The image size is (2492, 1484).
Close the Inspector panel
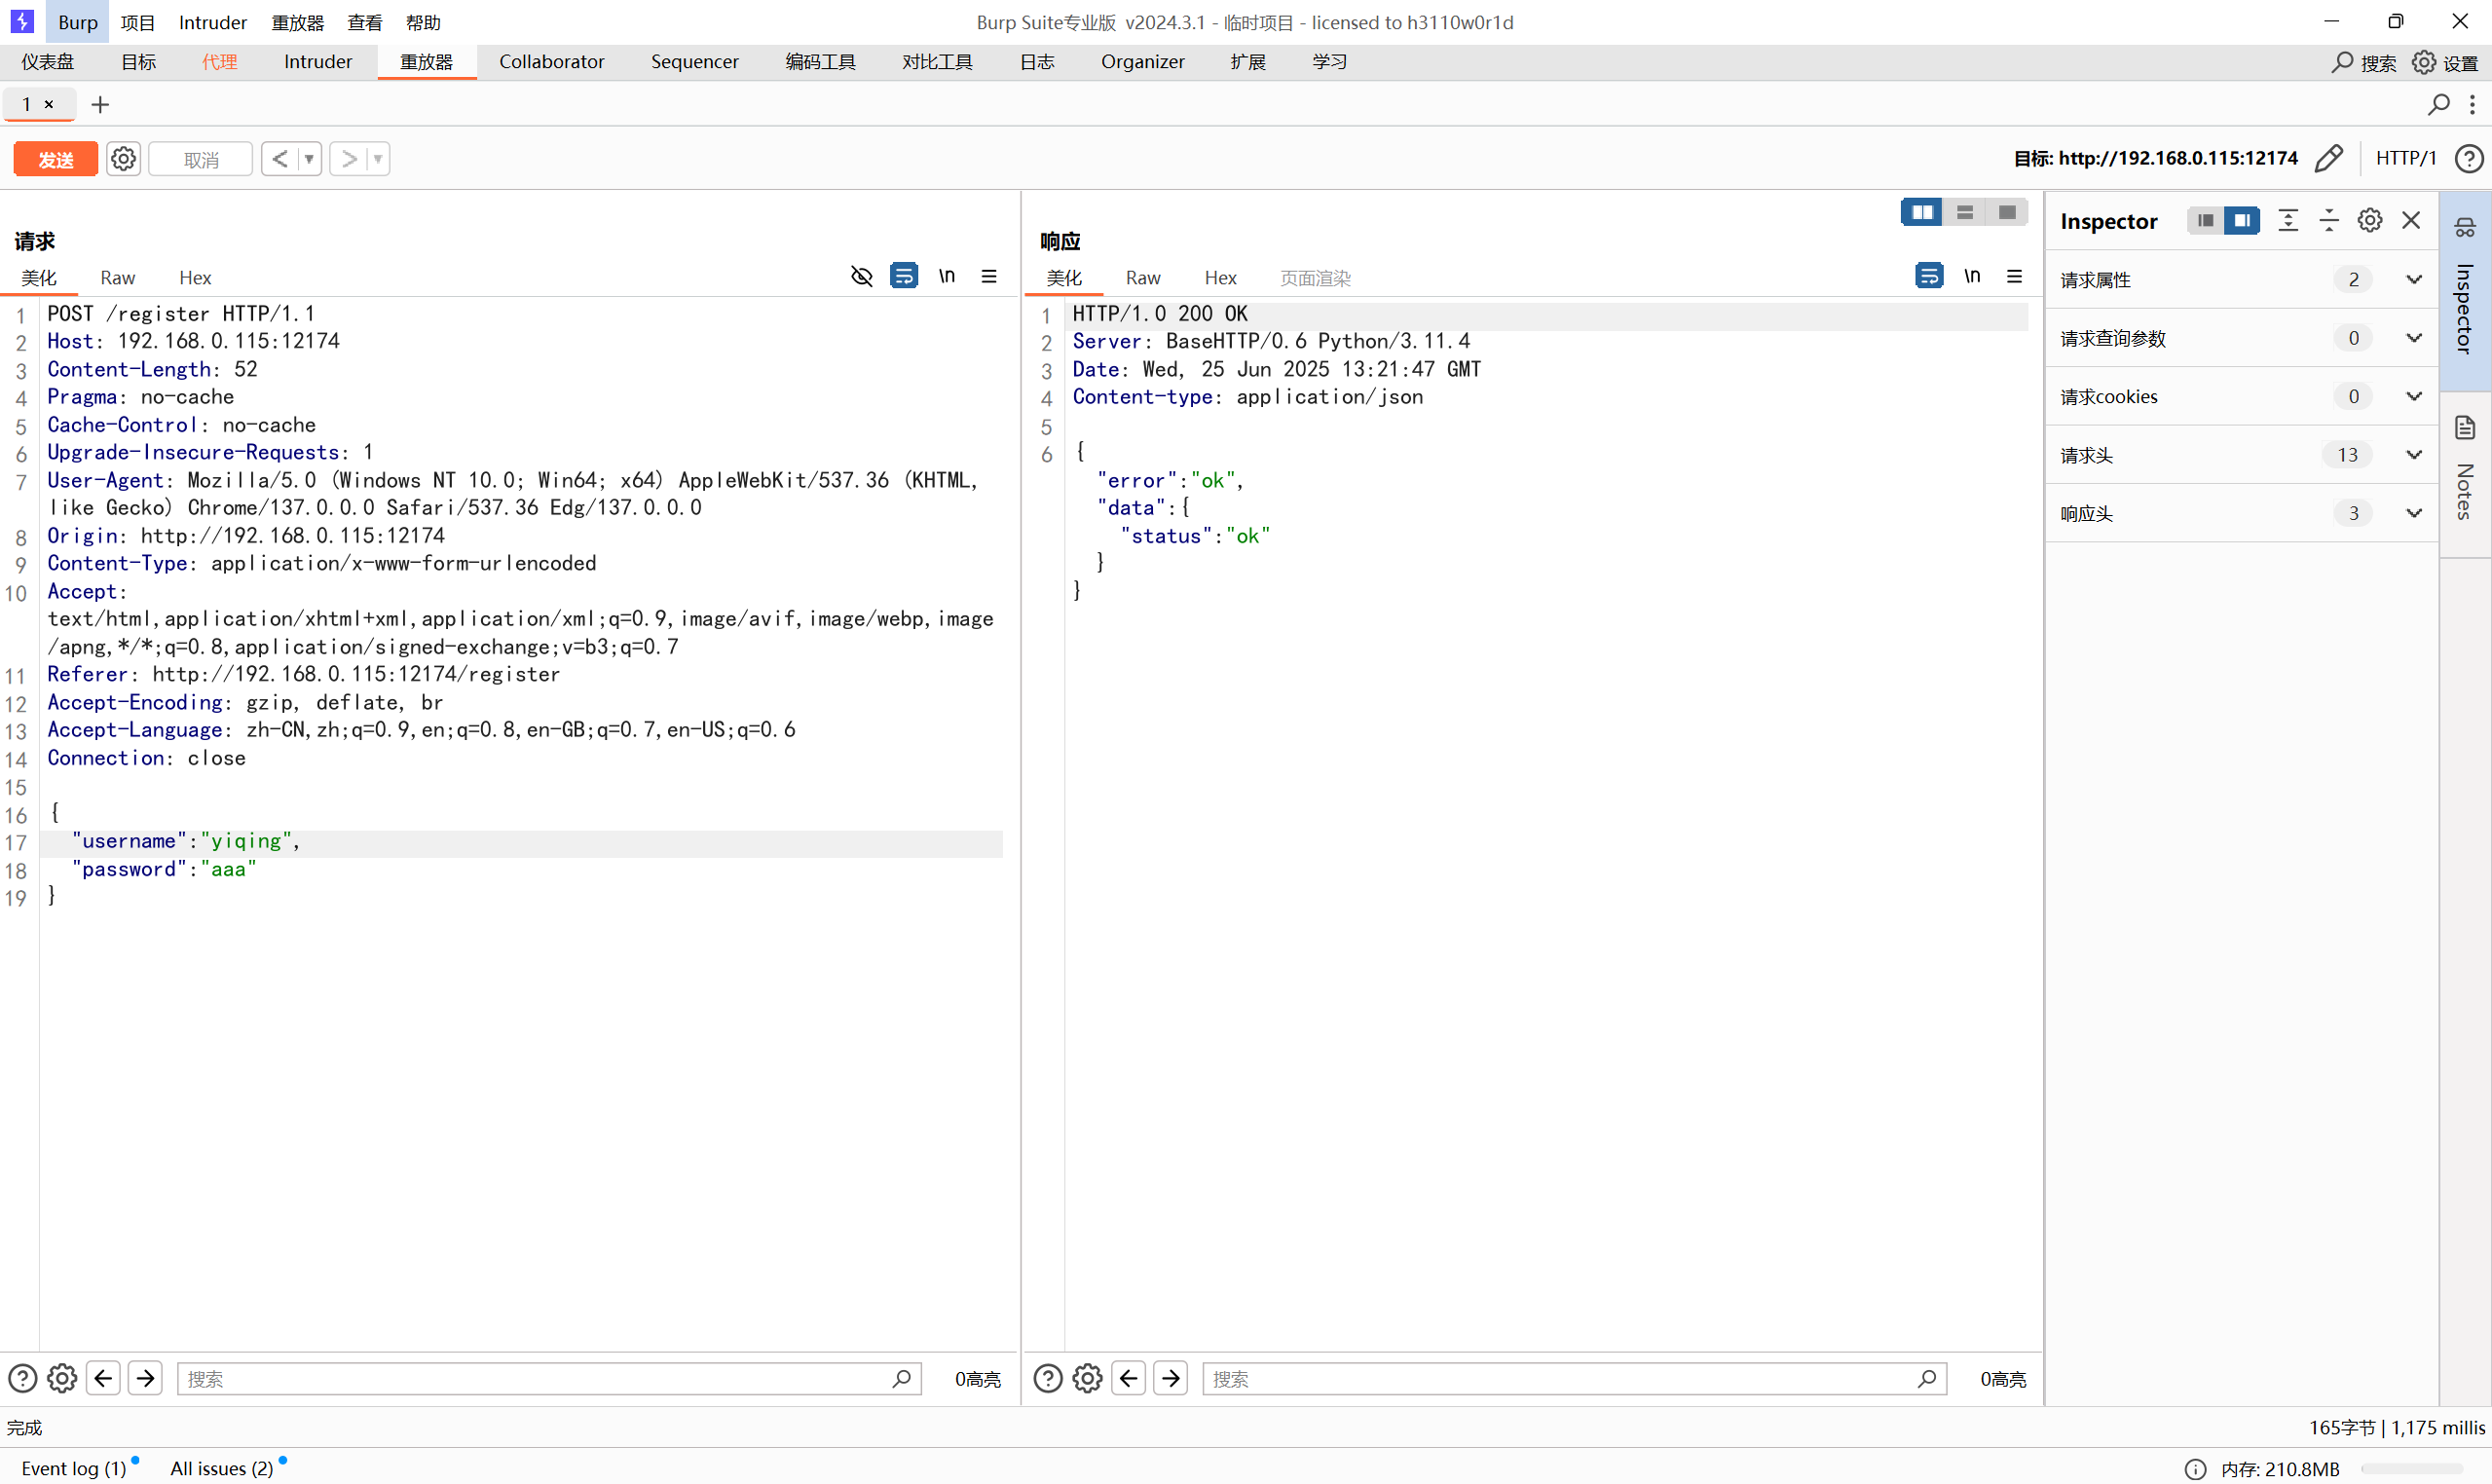coord(2411,220)
